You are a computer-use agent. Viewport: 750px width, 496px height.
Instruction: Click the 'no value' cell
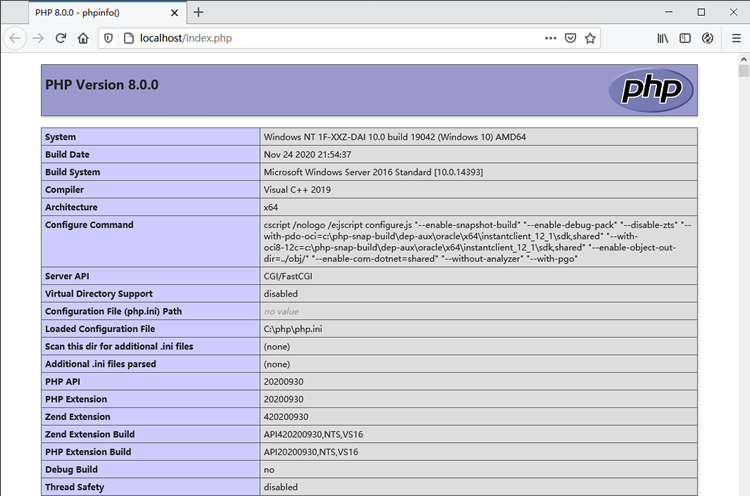(x=281, y=311)
